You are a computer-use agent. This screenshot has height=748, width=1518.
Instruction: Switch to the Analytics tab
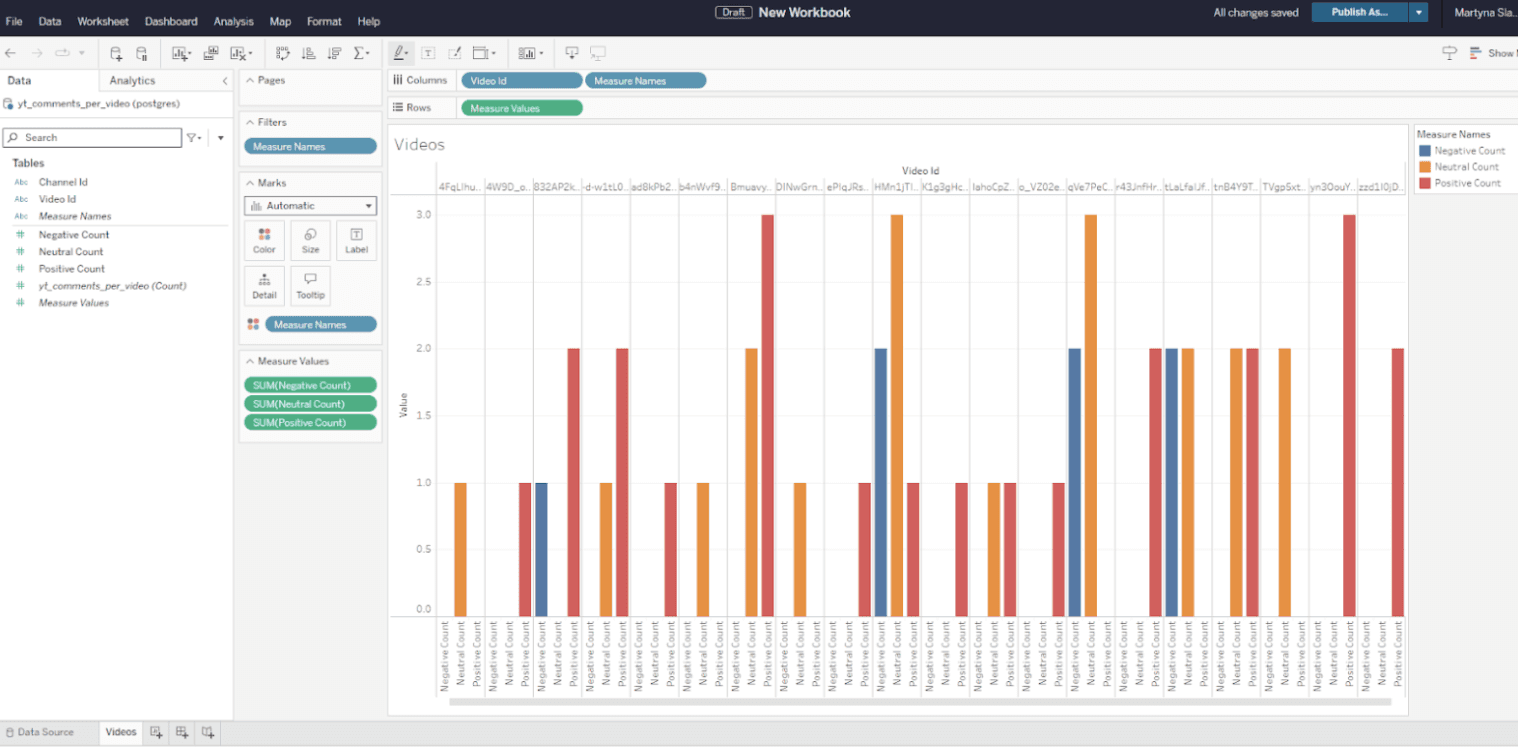pos(132,80)
